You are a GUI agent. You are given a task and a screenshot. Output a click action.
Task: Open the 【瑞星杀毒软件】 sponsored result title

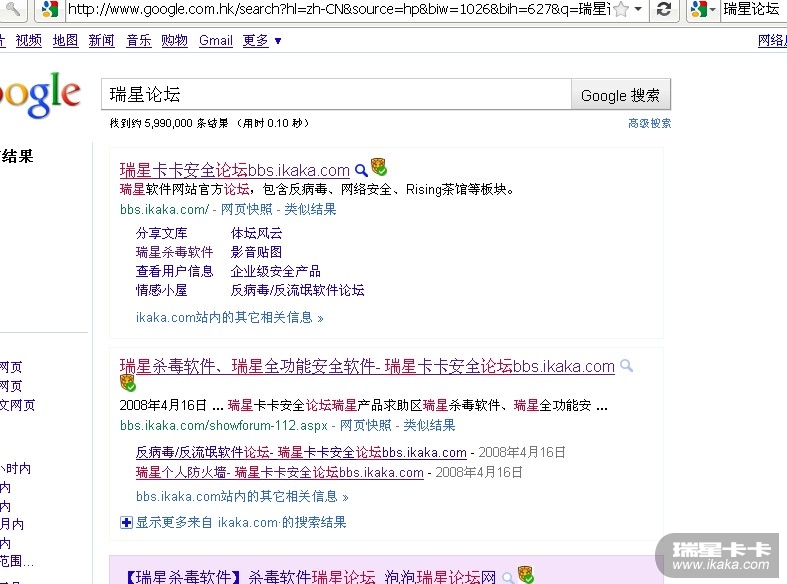coord(310,577)
